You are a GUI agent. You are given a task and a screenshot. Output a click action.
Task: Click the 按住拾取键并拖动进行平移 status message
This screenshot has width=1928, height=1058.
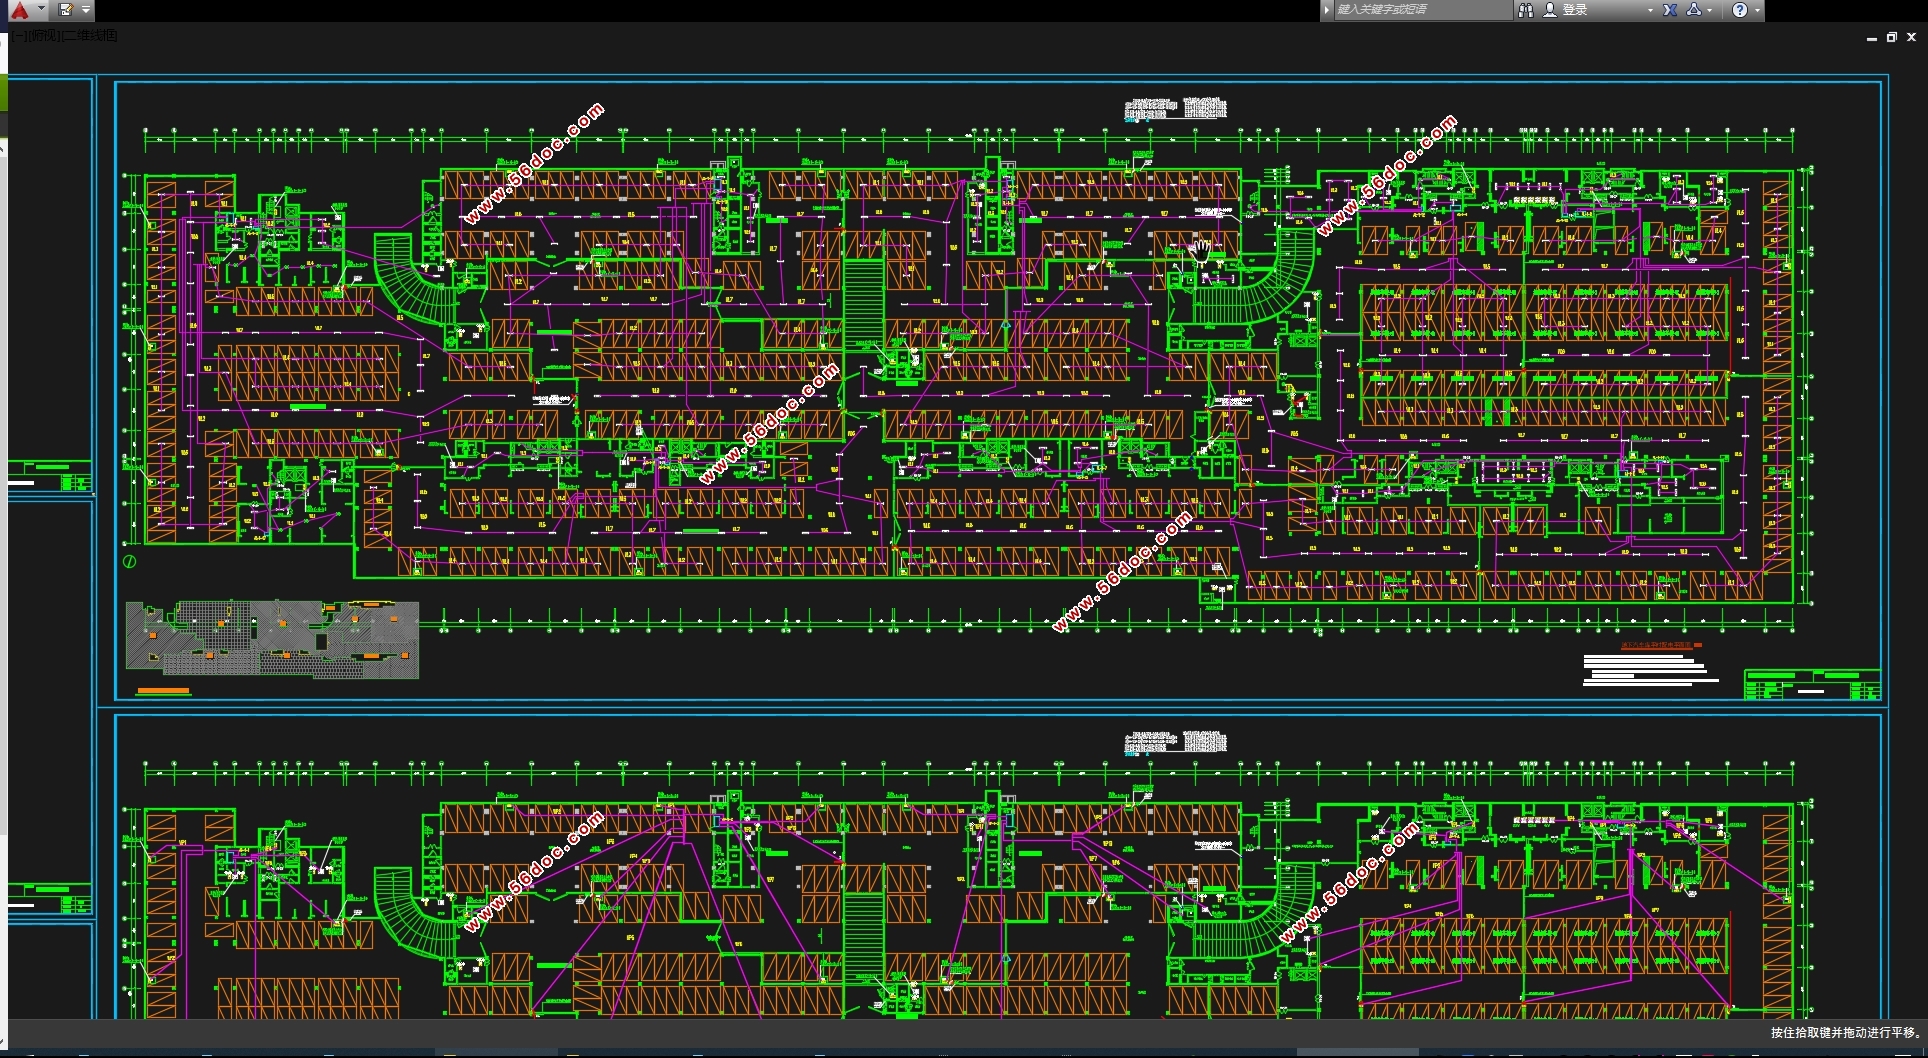[x=1846, y=1032]
